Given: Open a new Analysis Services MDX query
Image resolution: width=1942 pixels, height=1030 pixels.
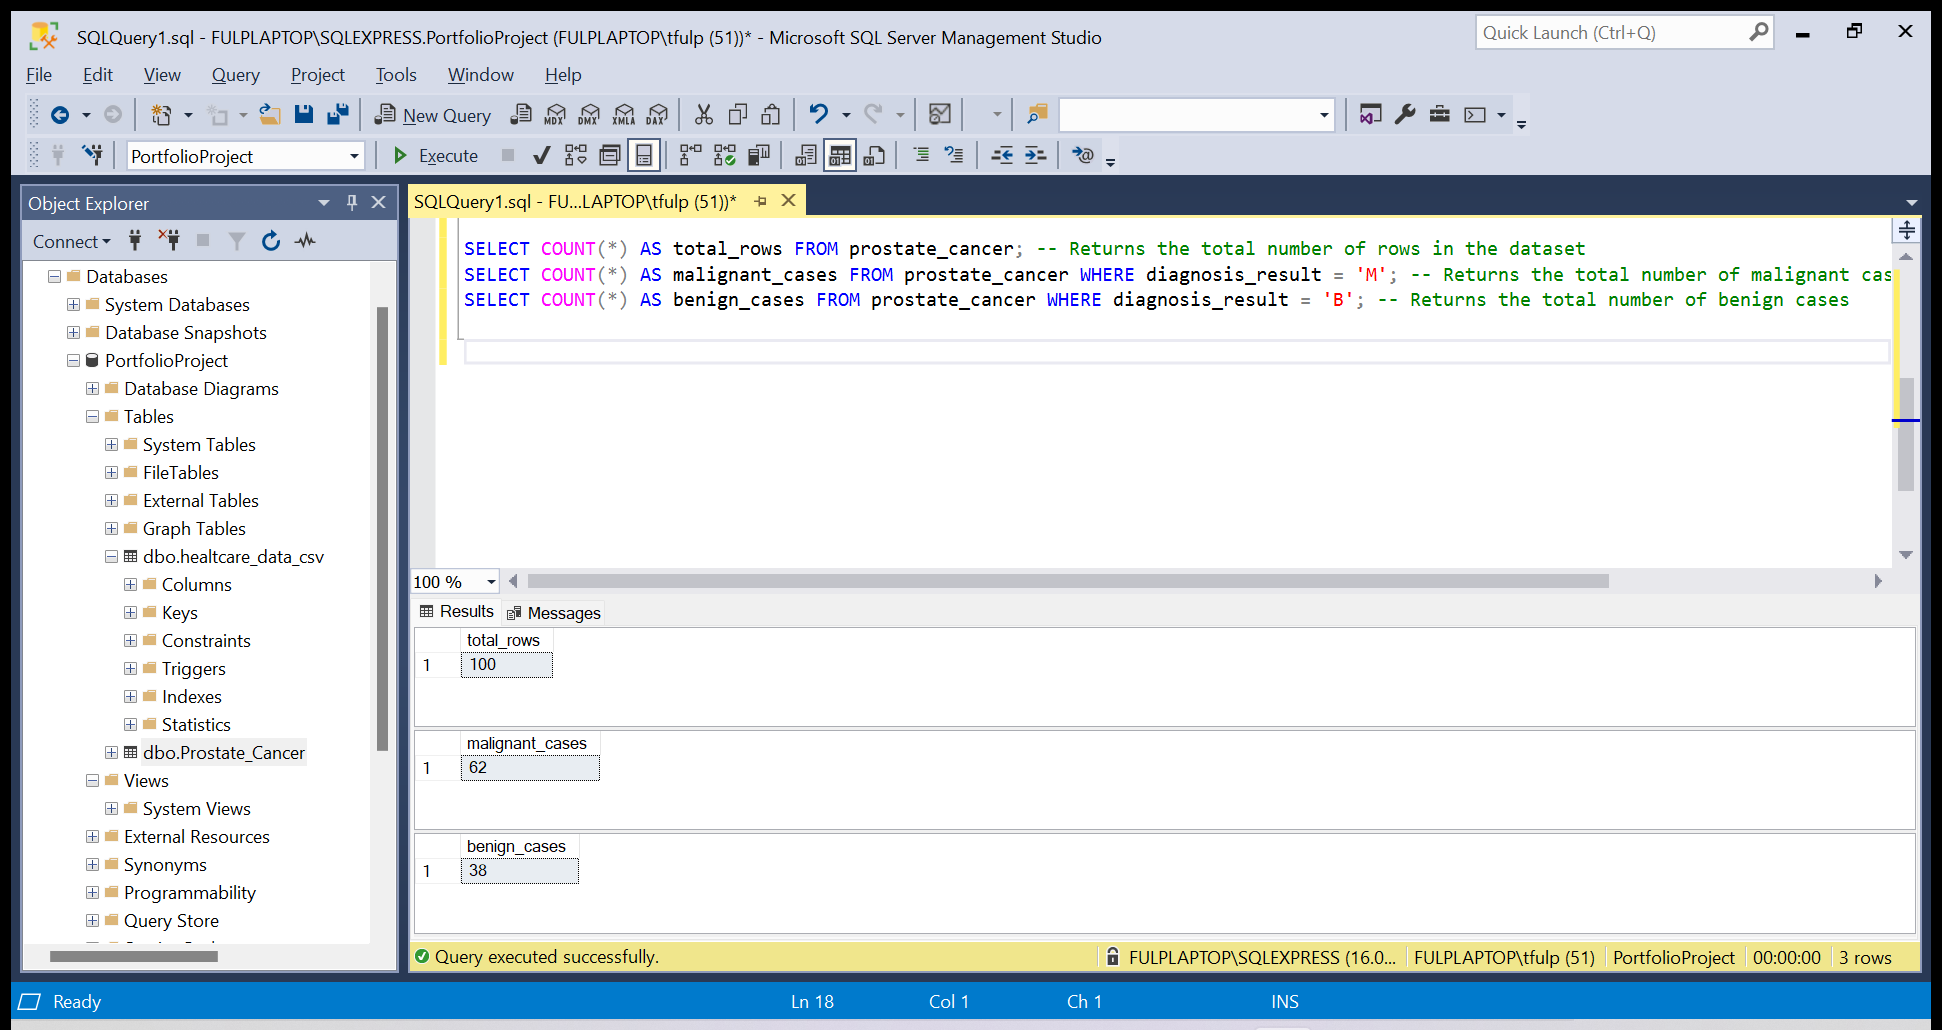Looking at the screenshot, I should point(554,114).
